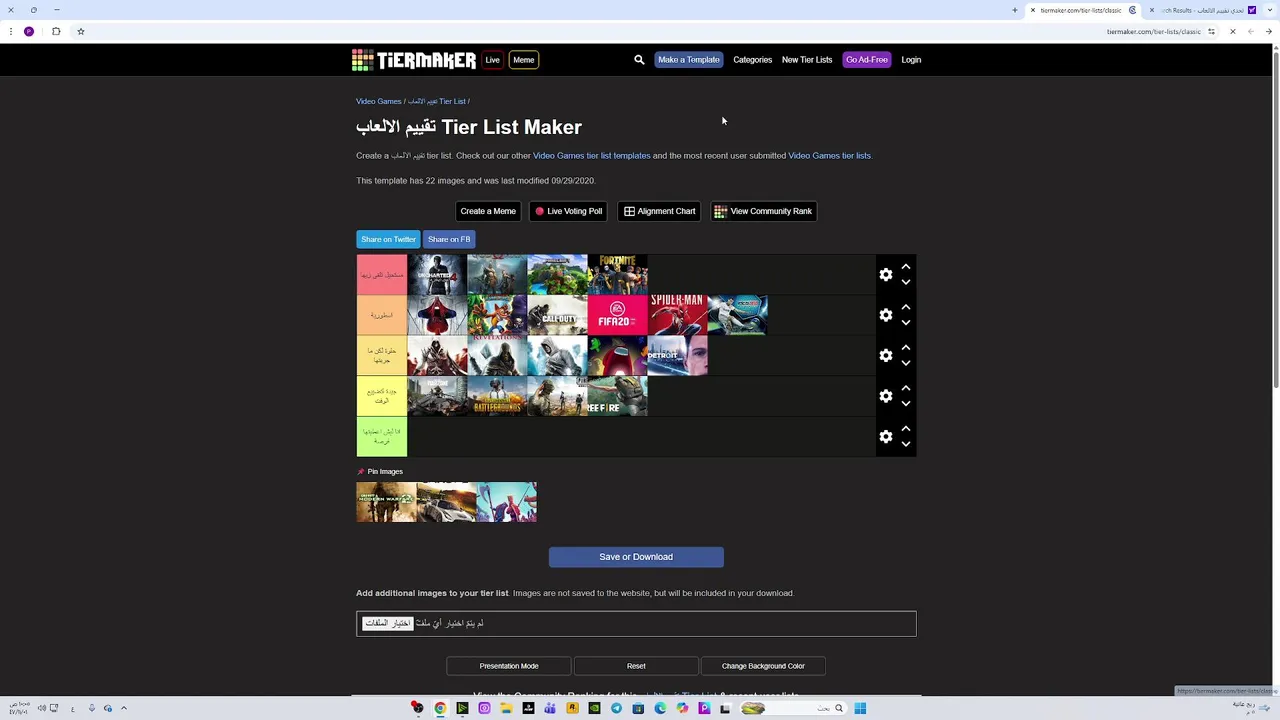Screen dimensions: 1280x720
Task: Click the Reset button
Action: (636, 666)
